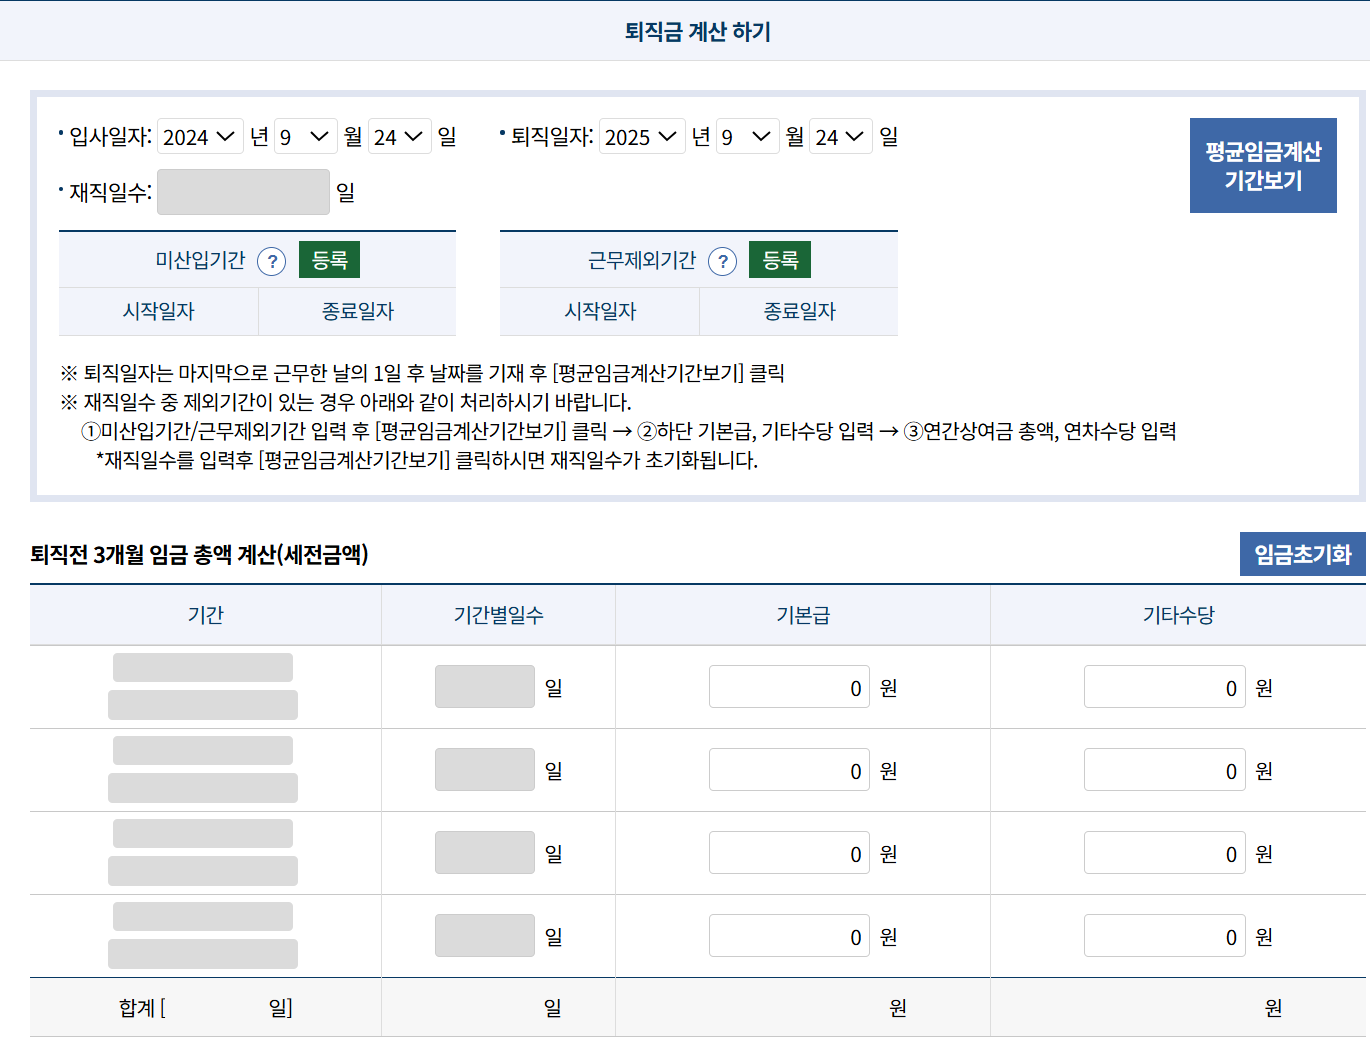Click the help icon next to 미산입기간

click(272, 261)
